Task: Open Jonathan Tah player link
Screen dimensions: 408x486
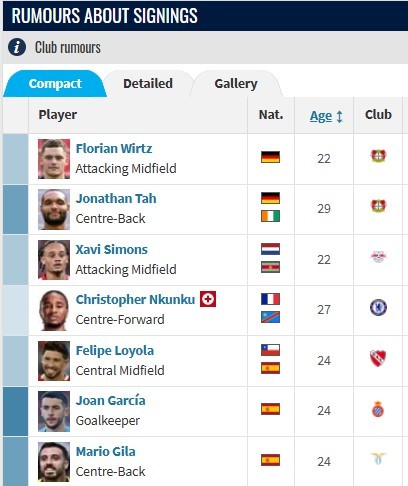Action: tap(116, 199)
